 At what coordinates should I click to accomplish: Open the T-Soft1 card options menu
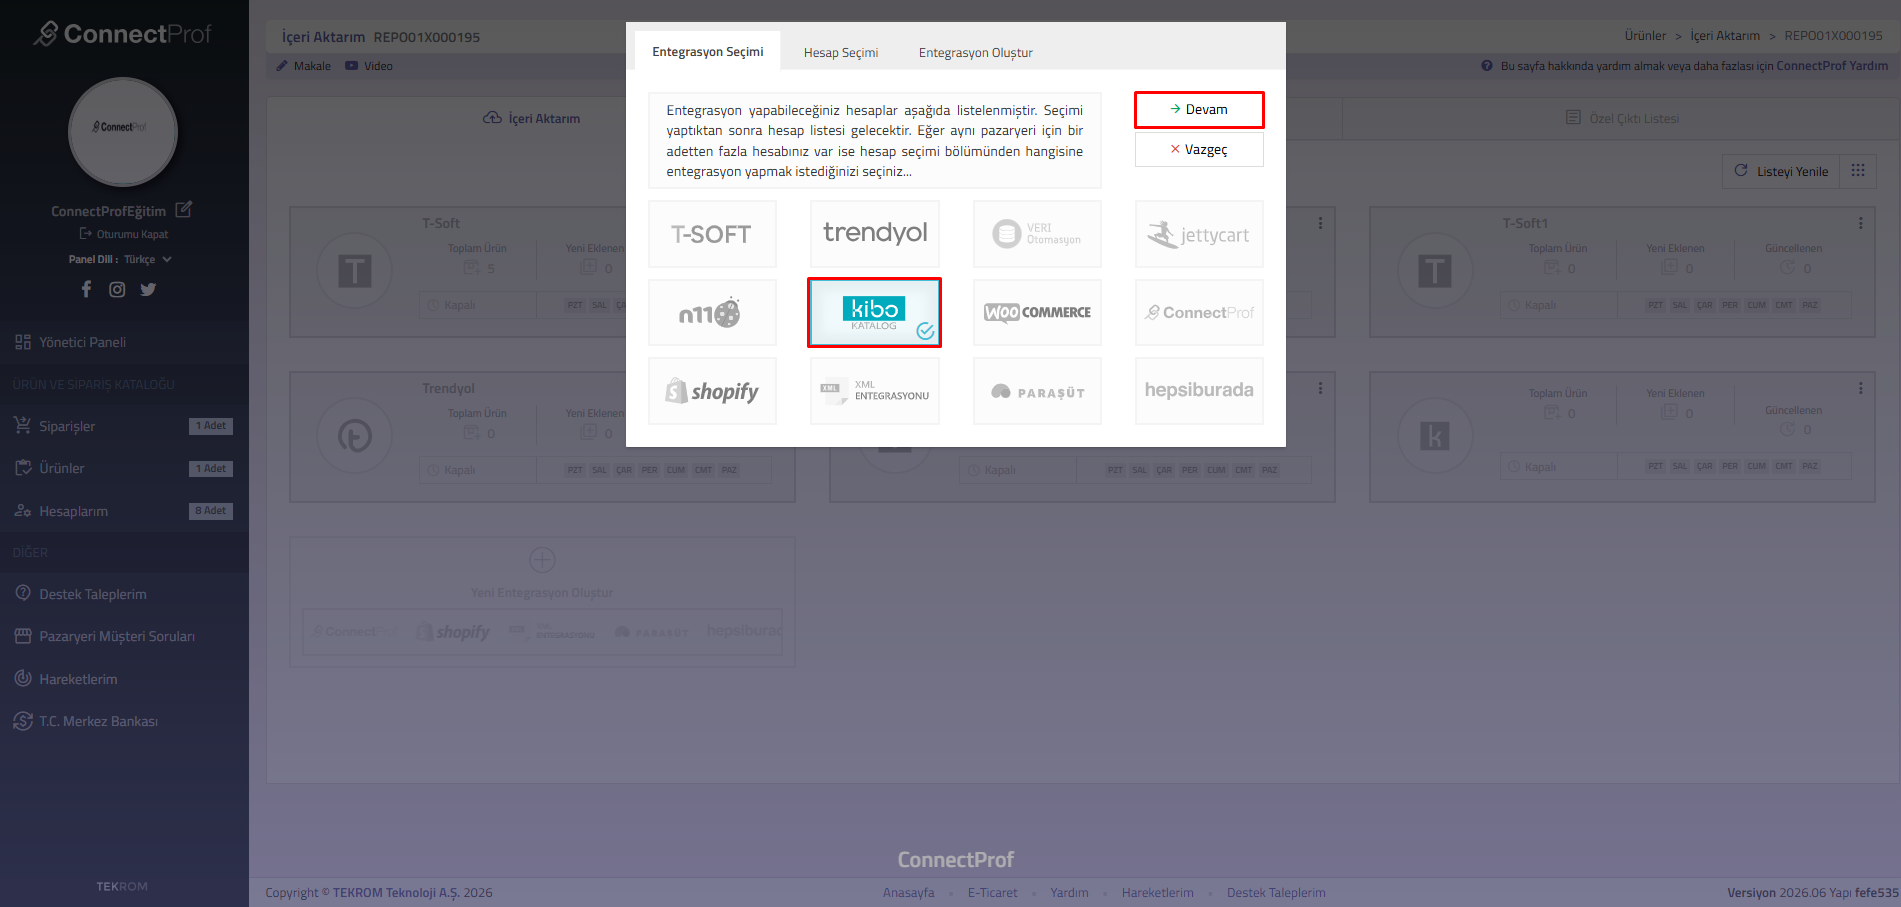pos(1860,223)
